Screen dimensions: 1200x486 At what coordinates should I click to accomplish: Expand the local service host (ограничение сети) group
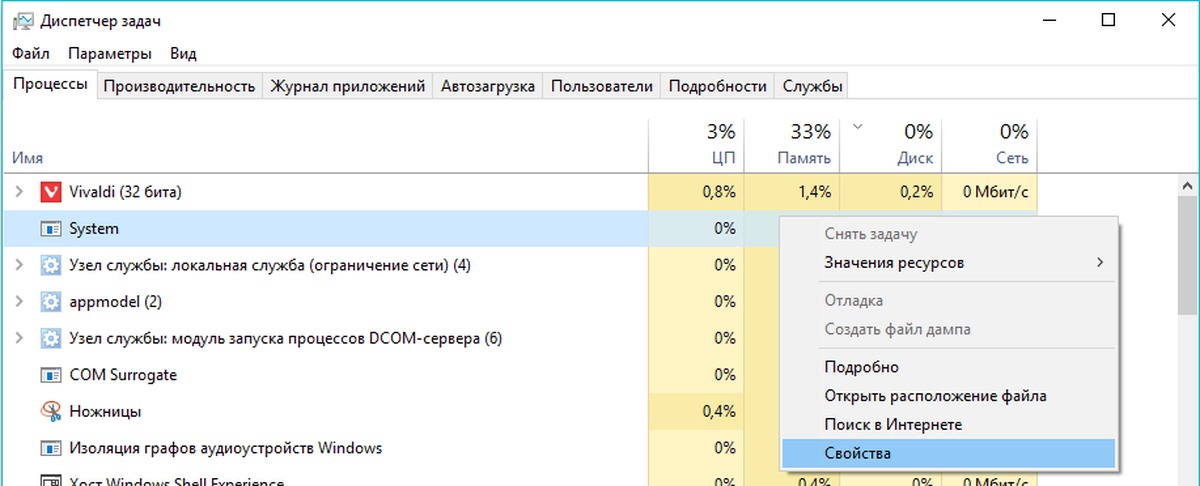(x=19, y=265)
